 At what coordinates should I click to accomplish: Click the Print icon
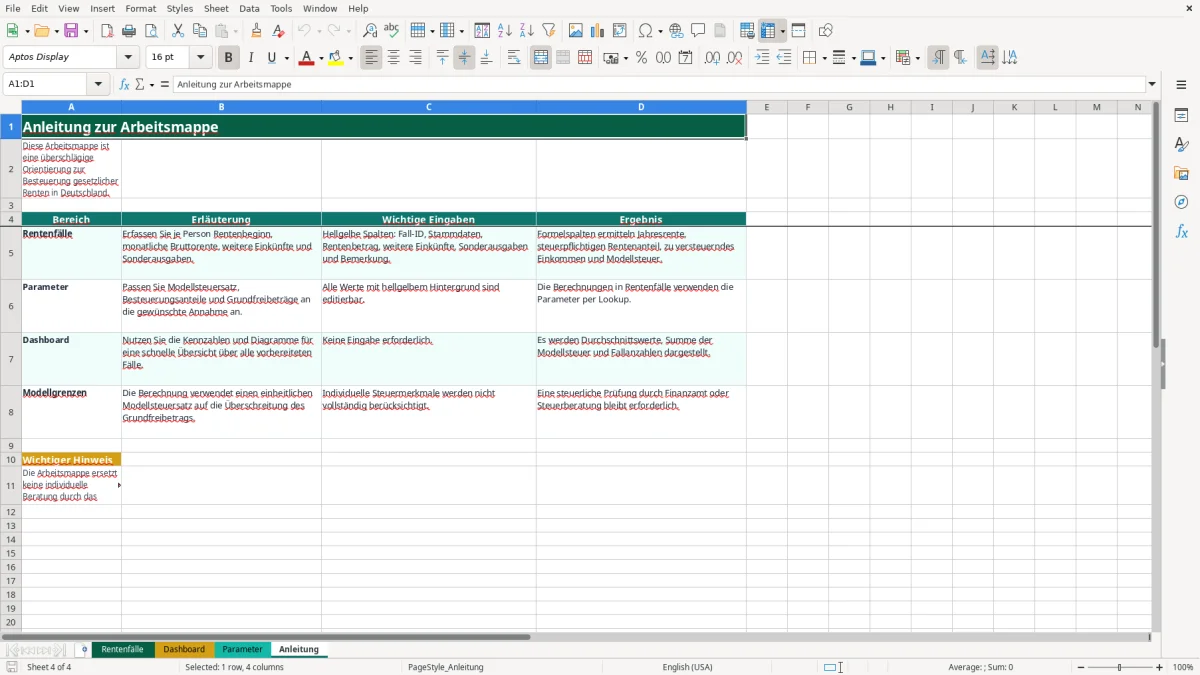(x=129, y=31)
